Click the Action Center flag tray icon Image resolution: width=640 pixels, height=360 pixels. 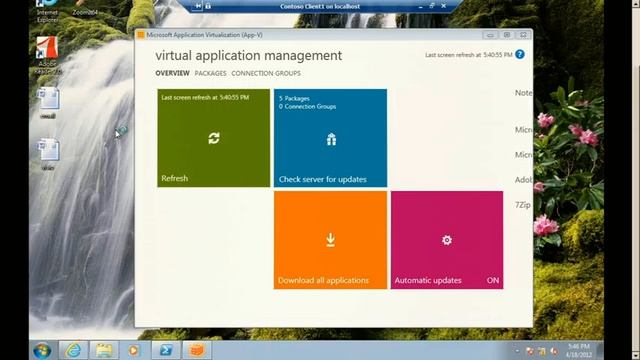tap(530, 351)
